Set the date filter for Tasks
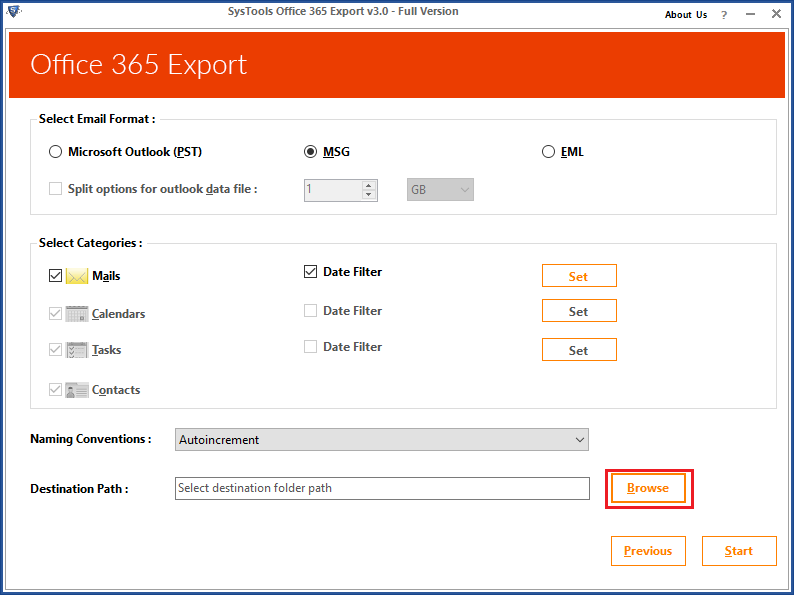This screenshot has width=794, height=595. pos(579,350)
